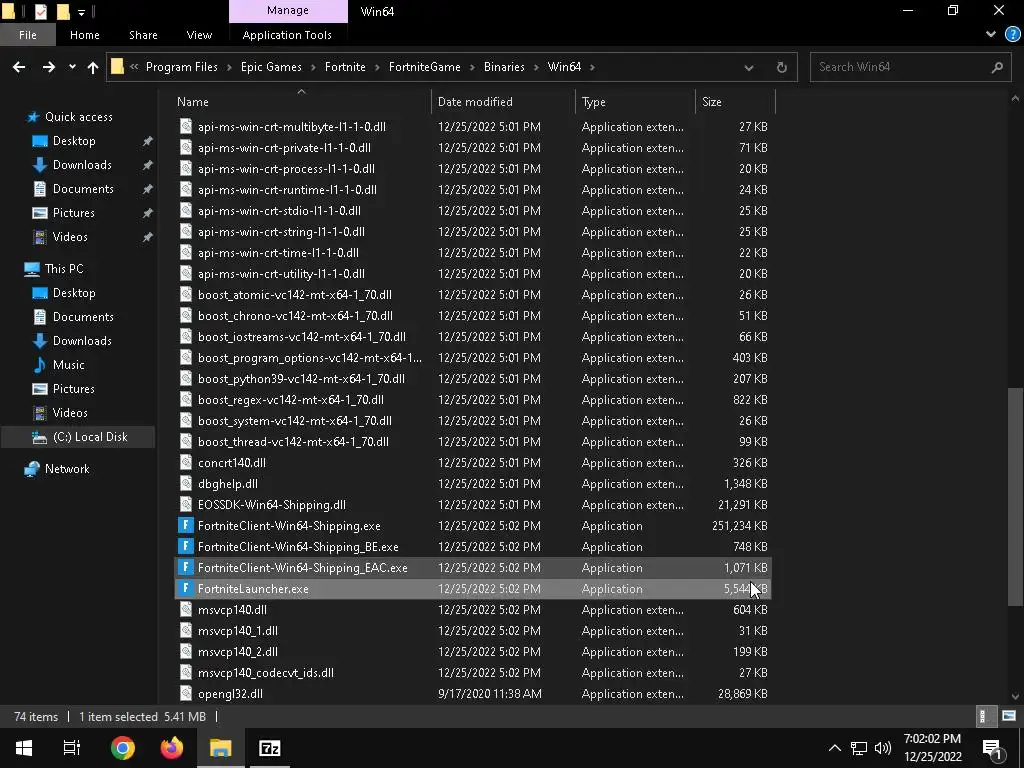Click the Forward navigation arrow
This screenshot has width=1024, height=768.
click(49, 67)
